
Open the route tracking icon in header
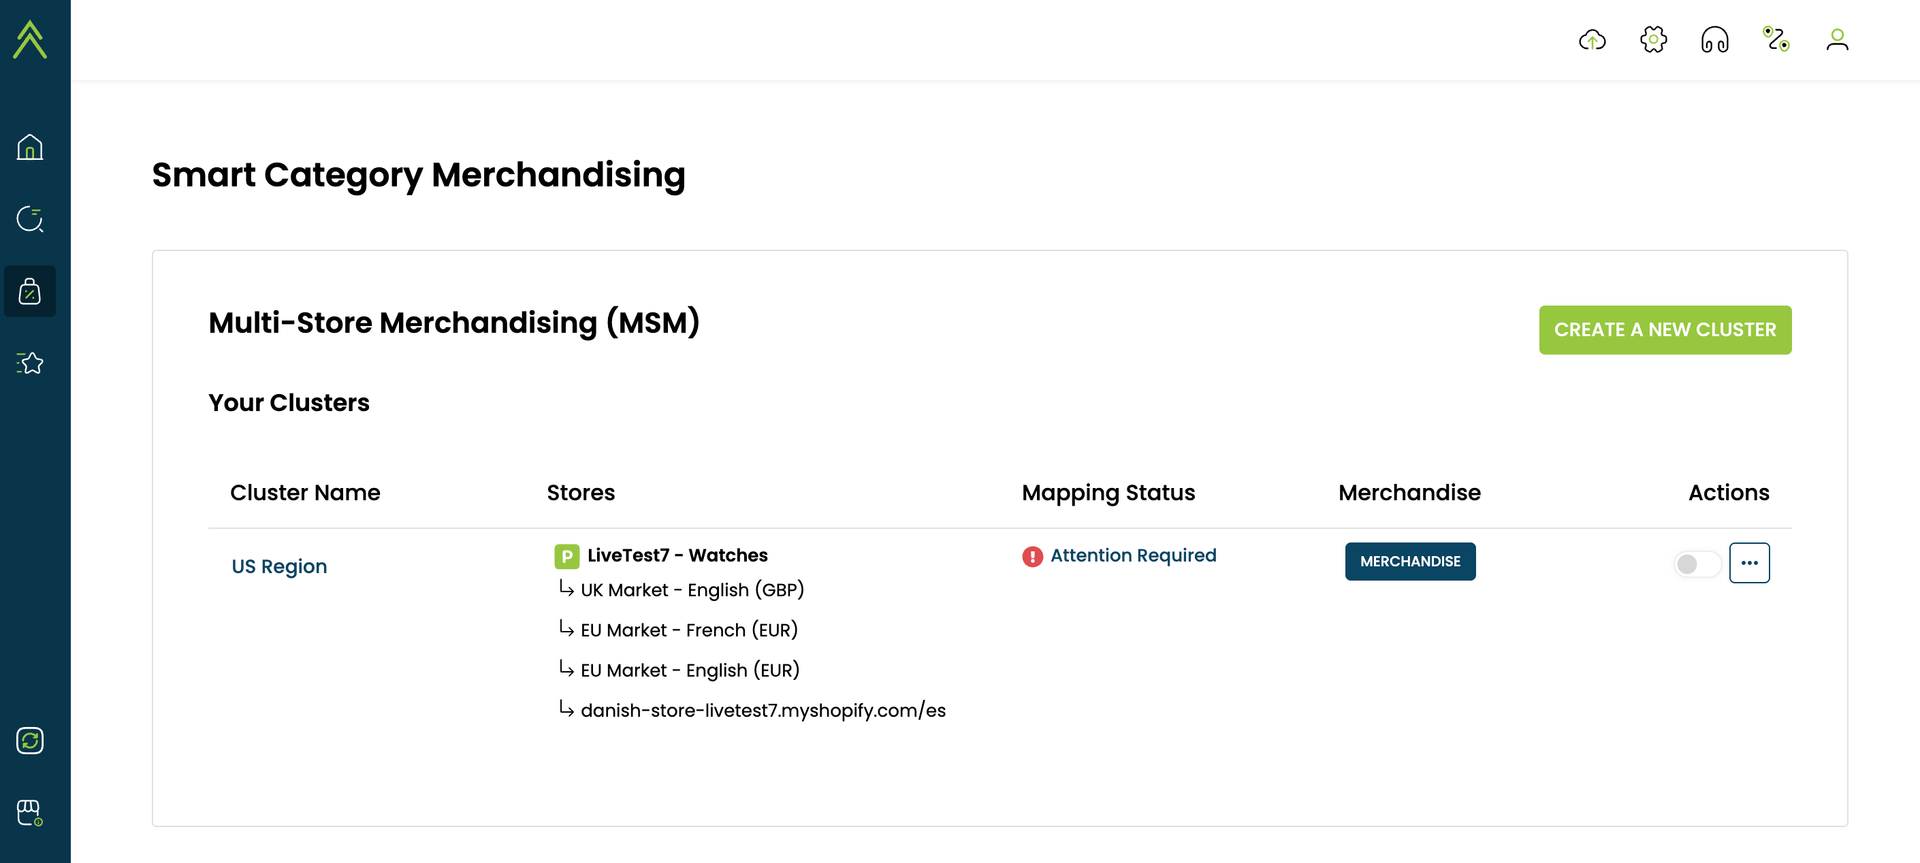tap(1776, 40)
